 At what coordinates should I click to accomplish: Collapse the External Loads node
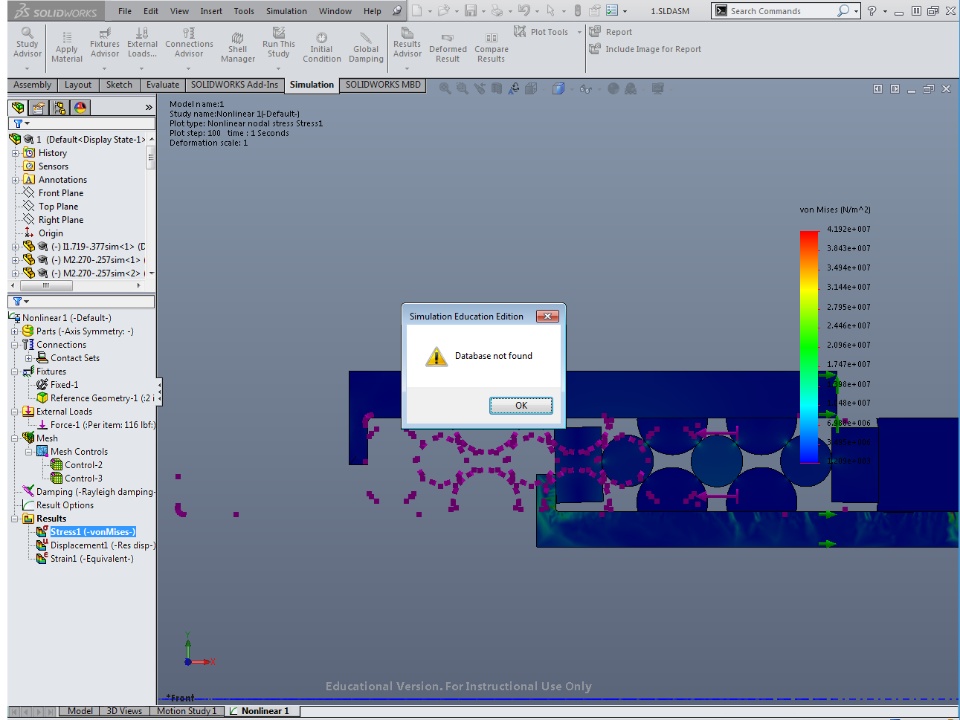point(15,412)
